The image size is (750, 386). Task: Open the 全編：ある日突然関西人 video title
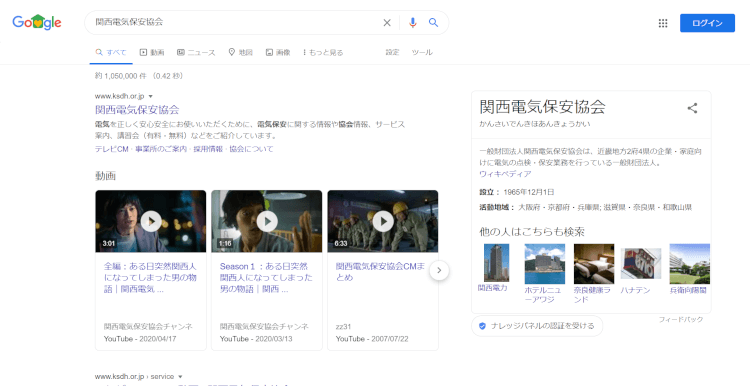pos(150,277)
